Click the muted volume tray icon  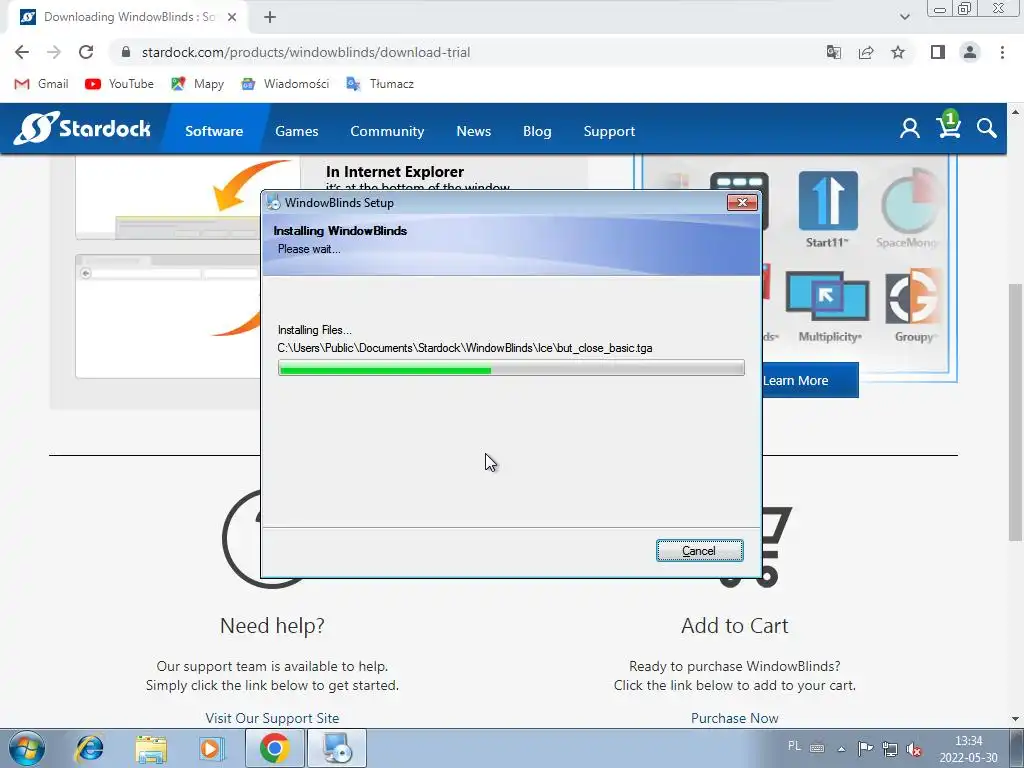(914, 749)
